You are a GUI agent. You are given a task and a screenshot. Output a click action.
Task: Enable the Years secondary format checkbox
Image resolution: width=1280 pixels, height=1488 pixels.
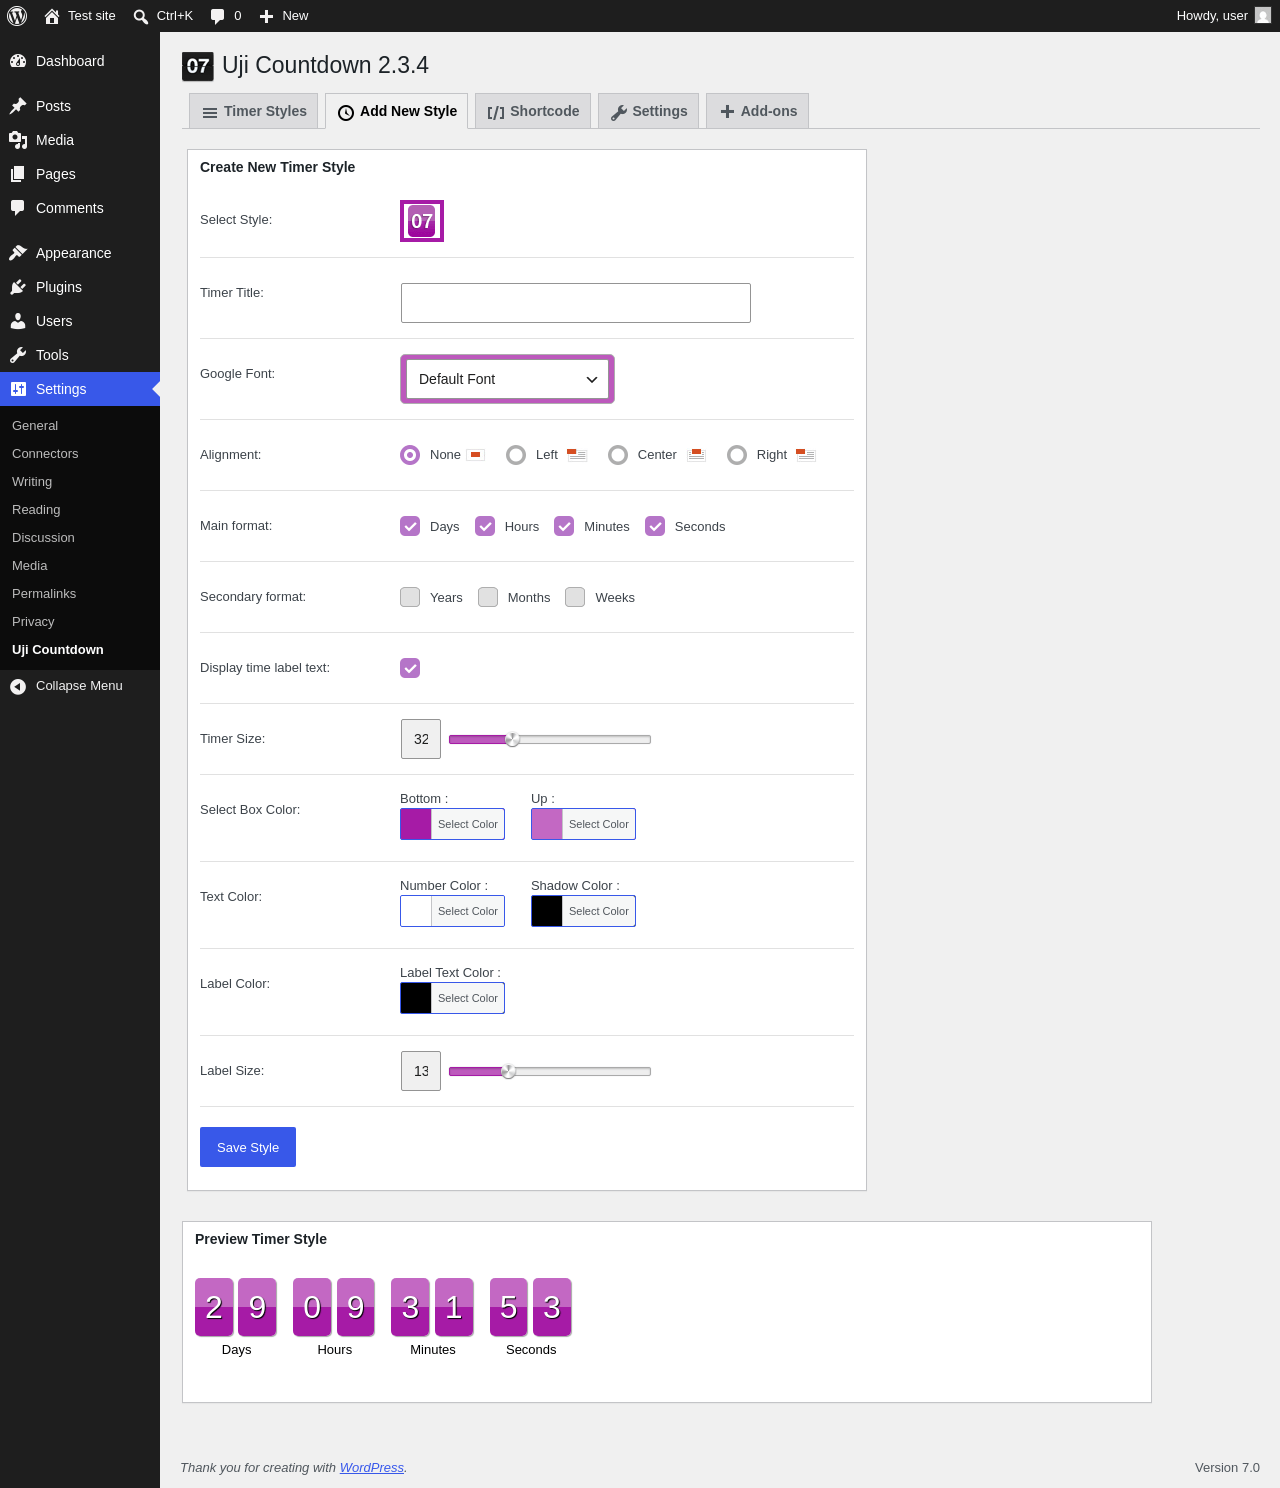click(410, 597)
